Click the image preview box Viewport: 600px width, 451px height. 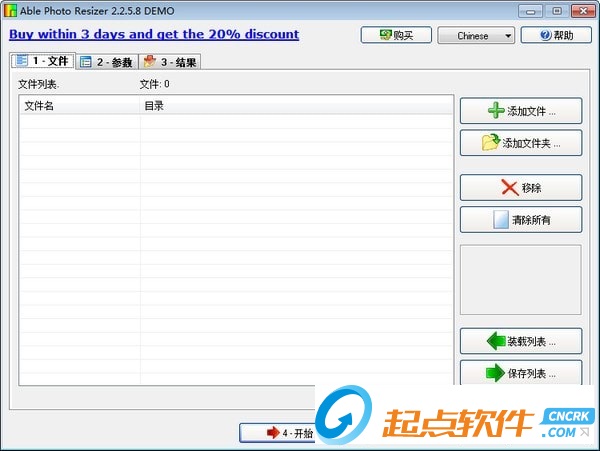(x=521, y=280)
